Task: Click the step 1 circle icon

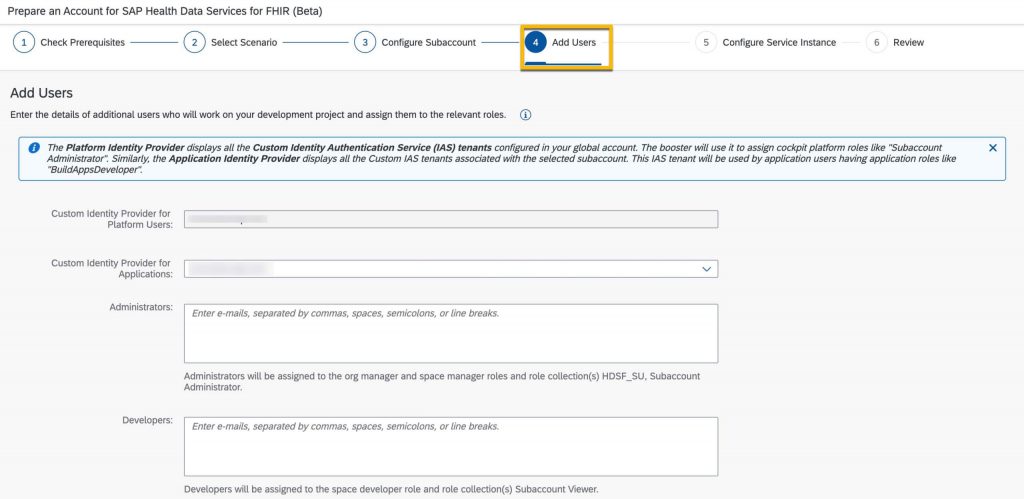Action: tap(24, 42)
